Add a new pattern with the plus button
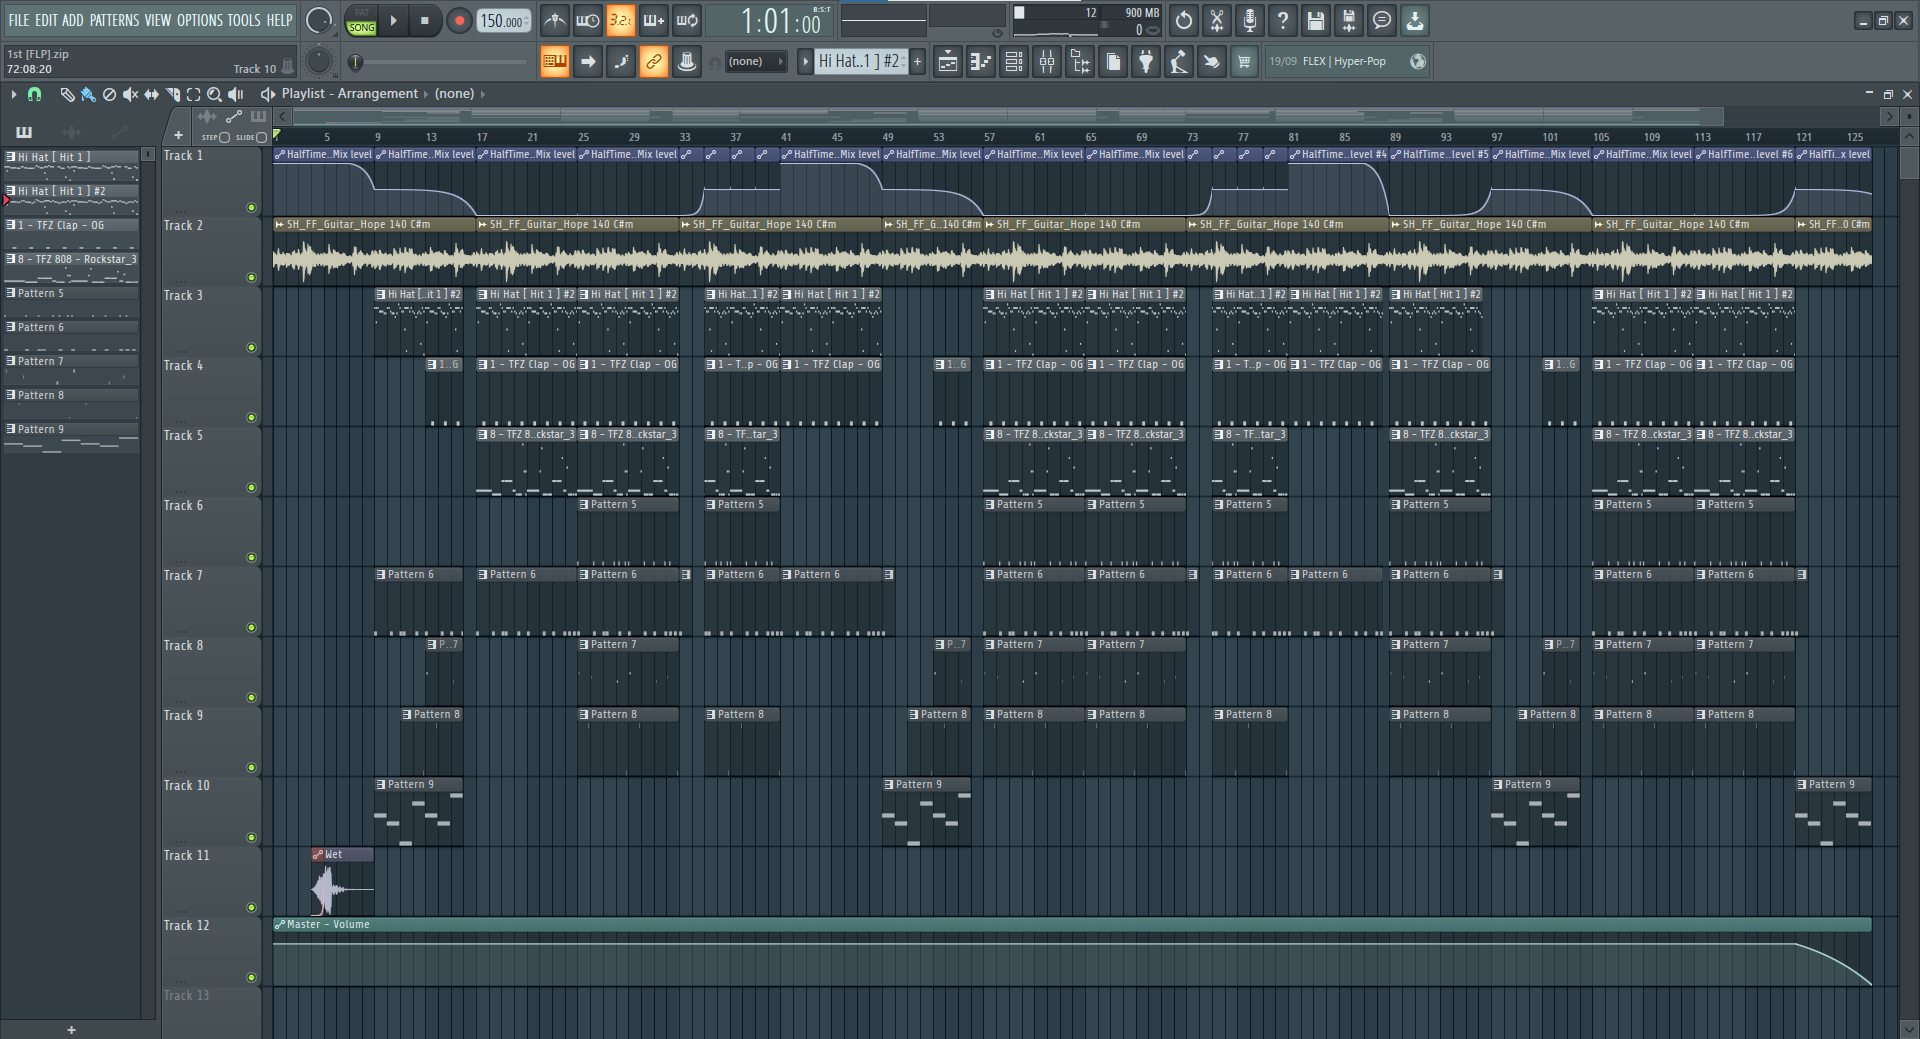Image resolution: width=1920 pixels, height=1039 pixels. (917, 62)
